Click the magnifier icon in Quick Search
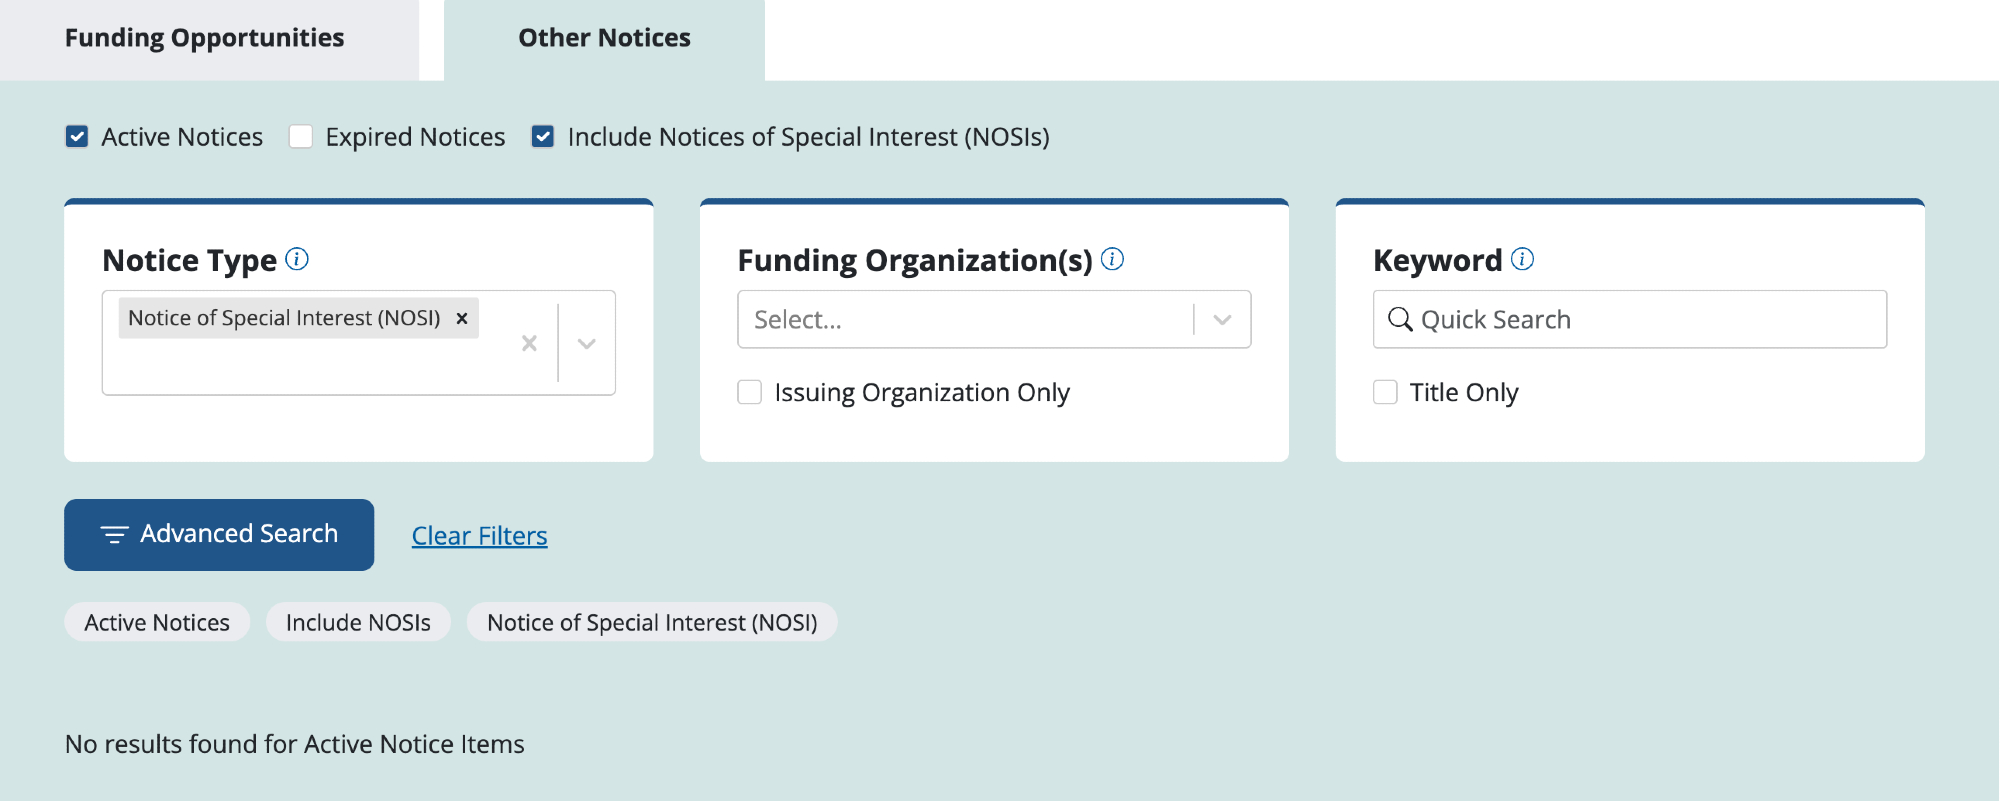 [1400, 319]
